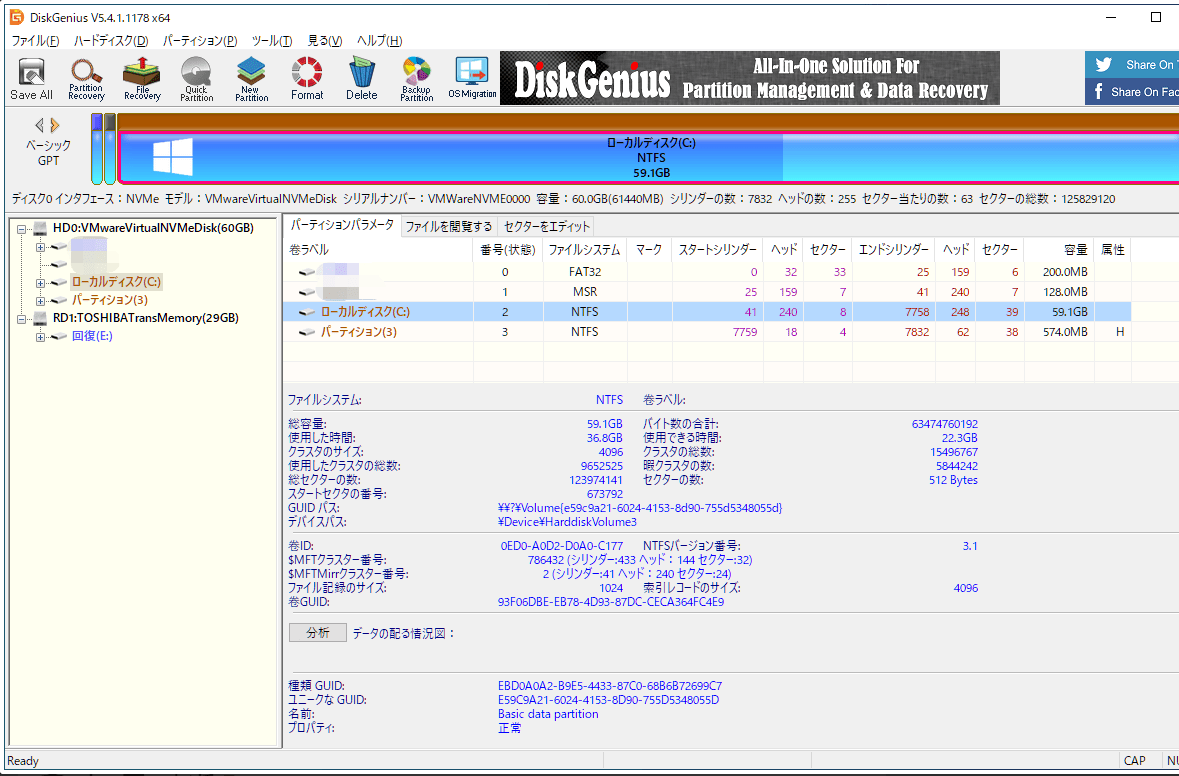Collapse the HD0 VMwareVirtualNVMeDisk tree node
Screen dimensions: 1179x776
pyautogui.click(x=22, y=228)
